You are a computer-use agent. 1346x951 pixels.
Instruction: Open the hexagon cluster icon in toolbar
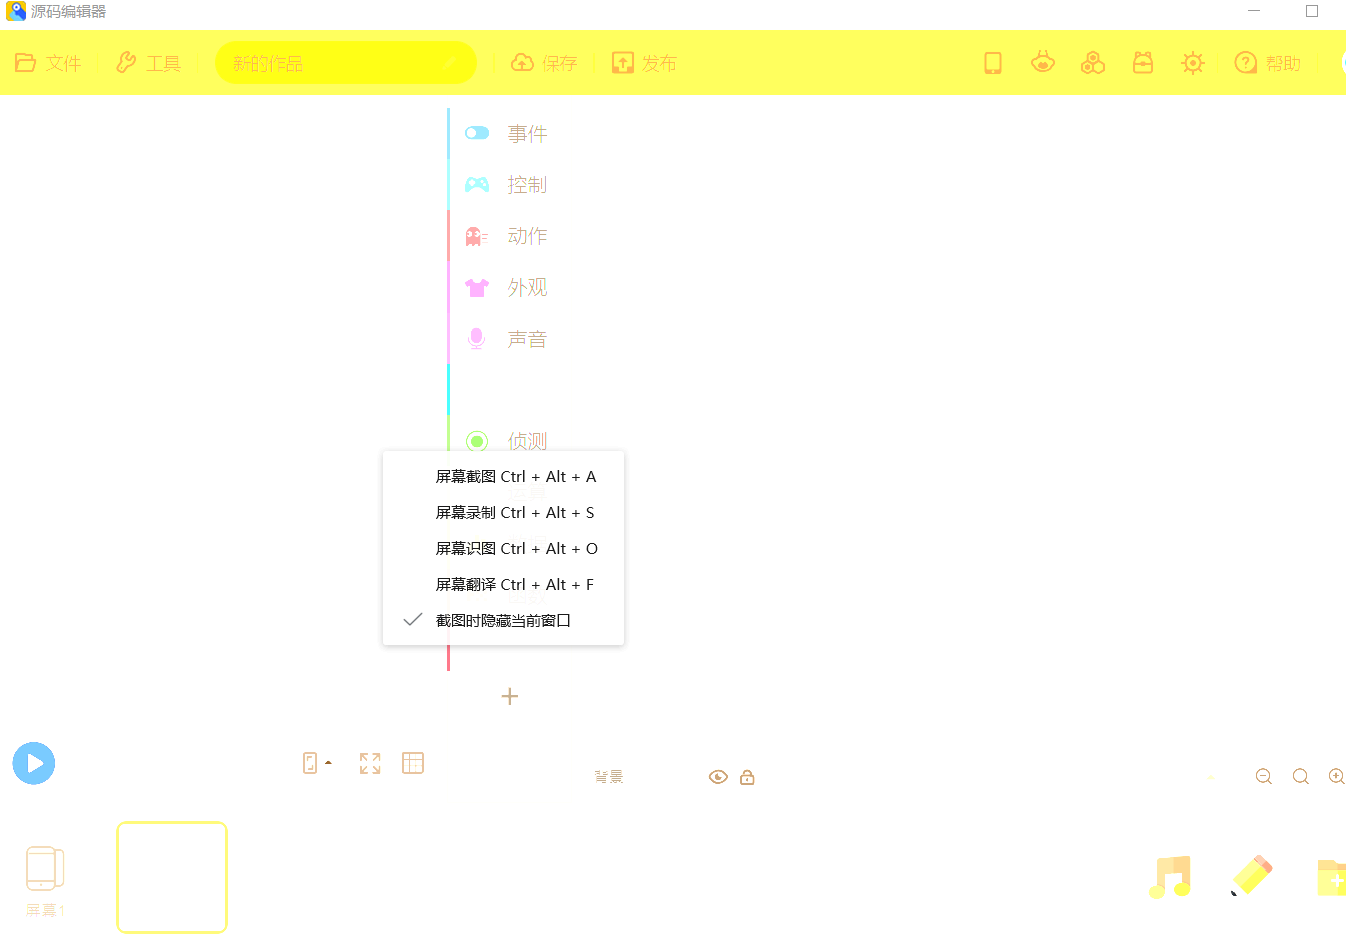[1093, 63]
